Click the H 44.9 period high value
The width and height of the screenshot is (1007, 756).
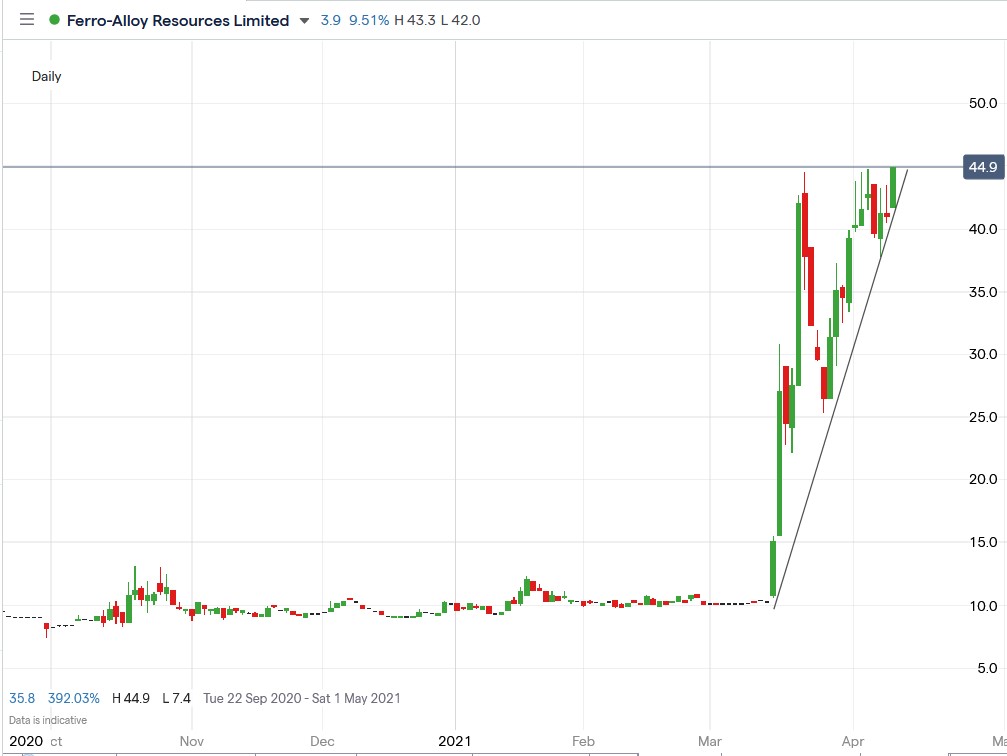tap(131, 698)
